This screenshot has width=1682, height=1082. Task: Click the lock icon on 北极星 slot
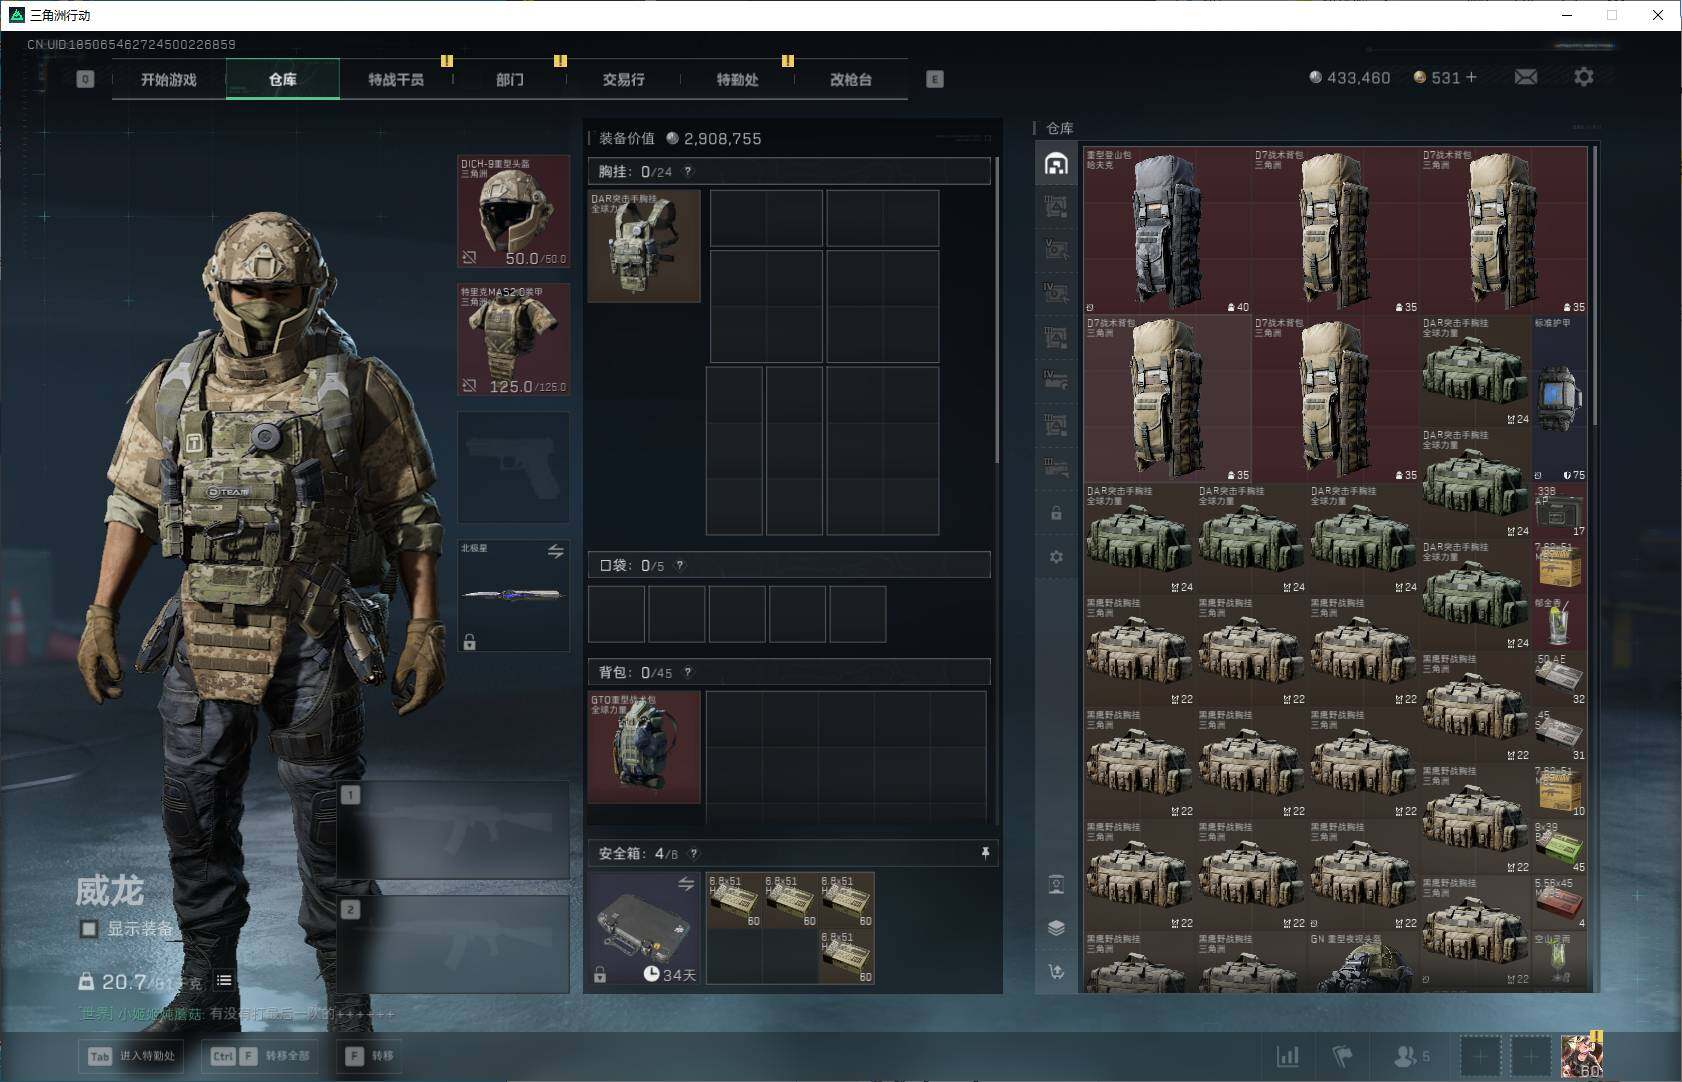click(x=470, y=642)
